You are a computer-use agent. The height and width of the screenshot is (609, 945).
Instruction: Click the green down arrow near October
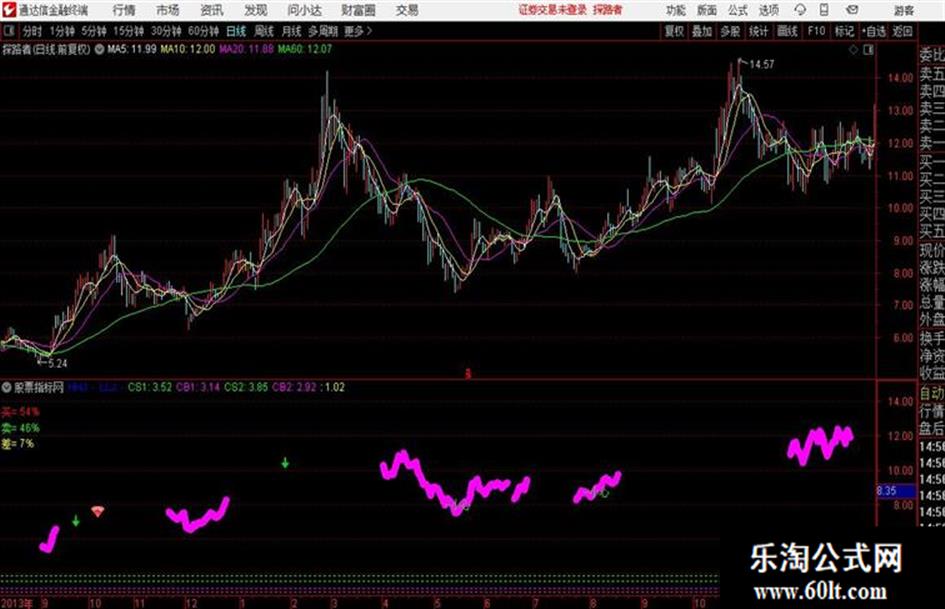[x=75, y=520]
